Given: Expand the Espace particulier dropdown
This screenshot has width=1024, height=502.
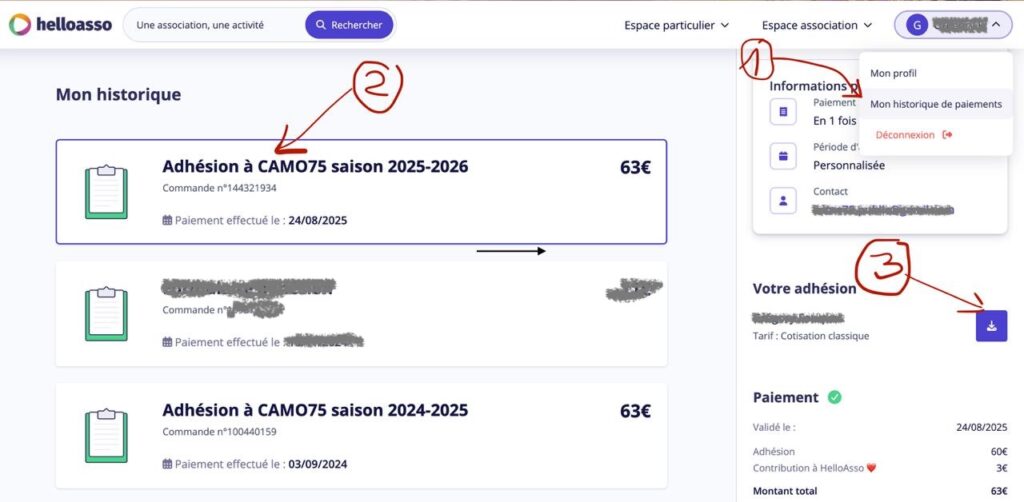Looking at the screenshot, I should (676, 25).
